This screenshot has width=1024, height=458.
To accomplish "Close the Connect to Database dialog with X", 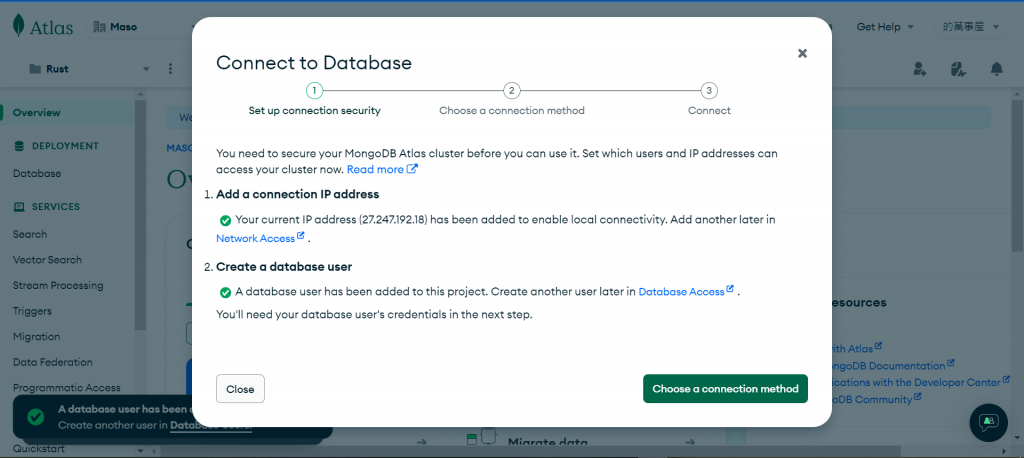I will point(803,54).
